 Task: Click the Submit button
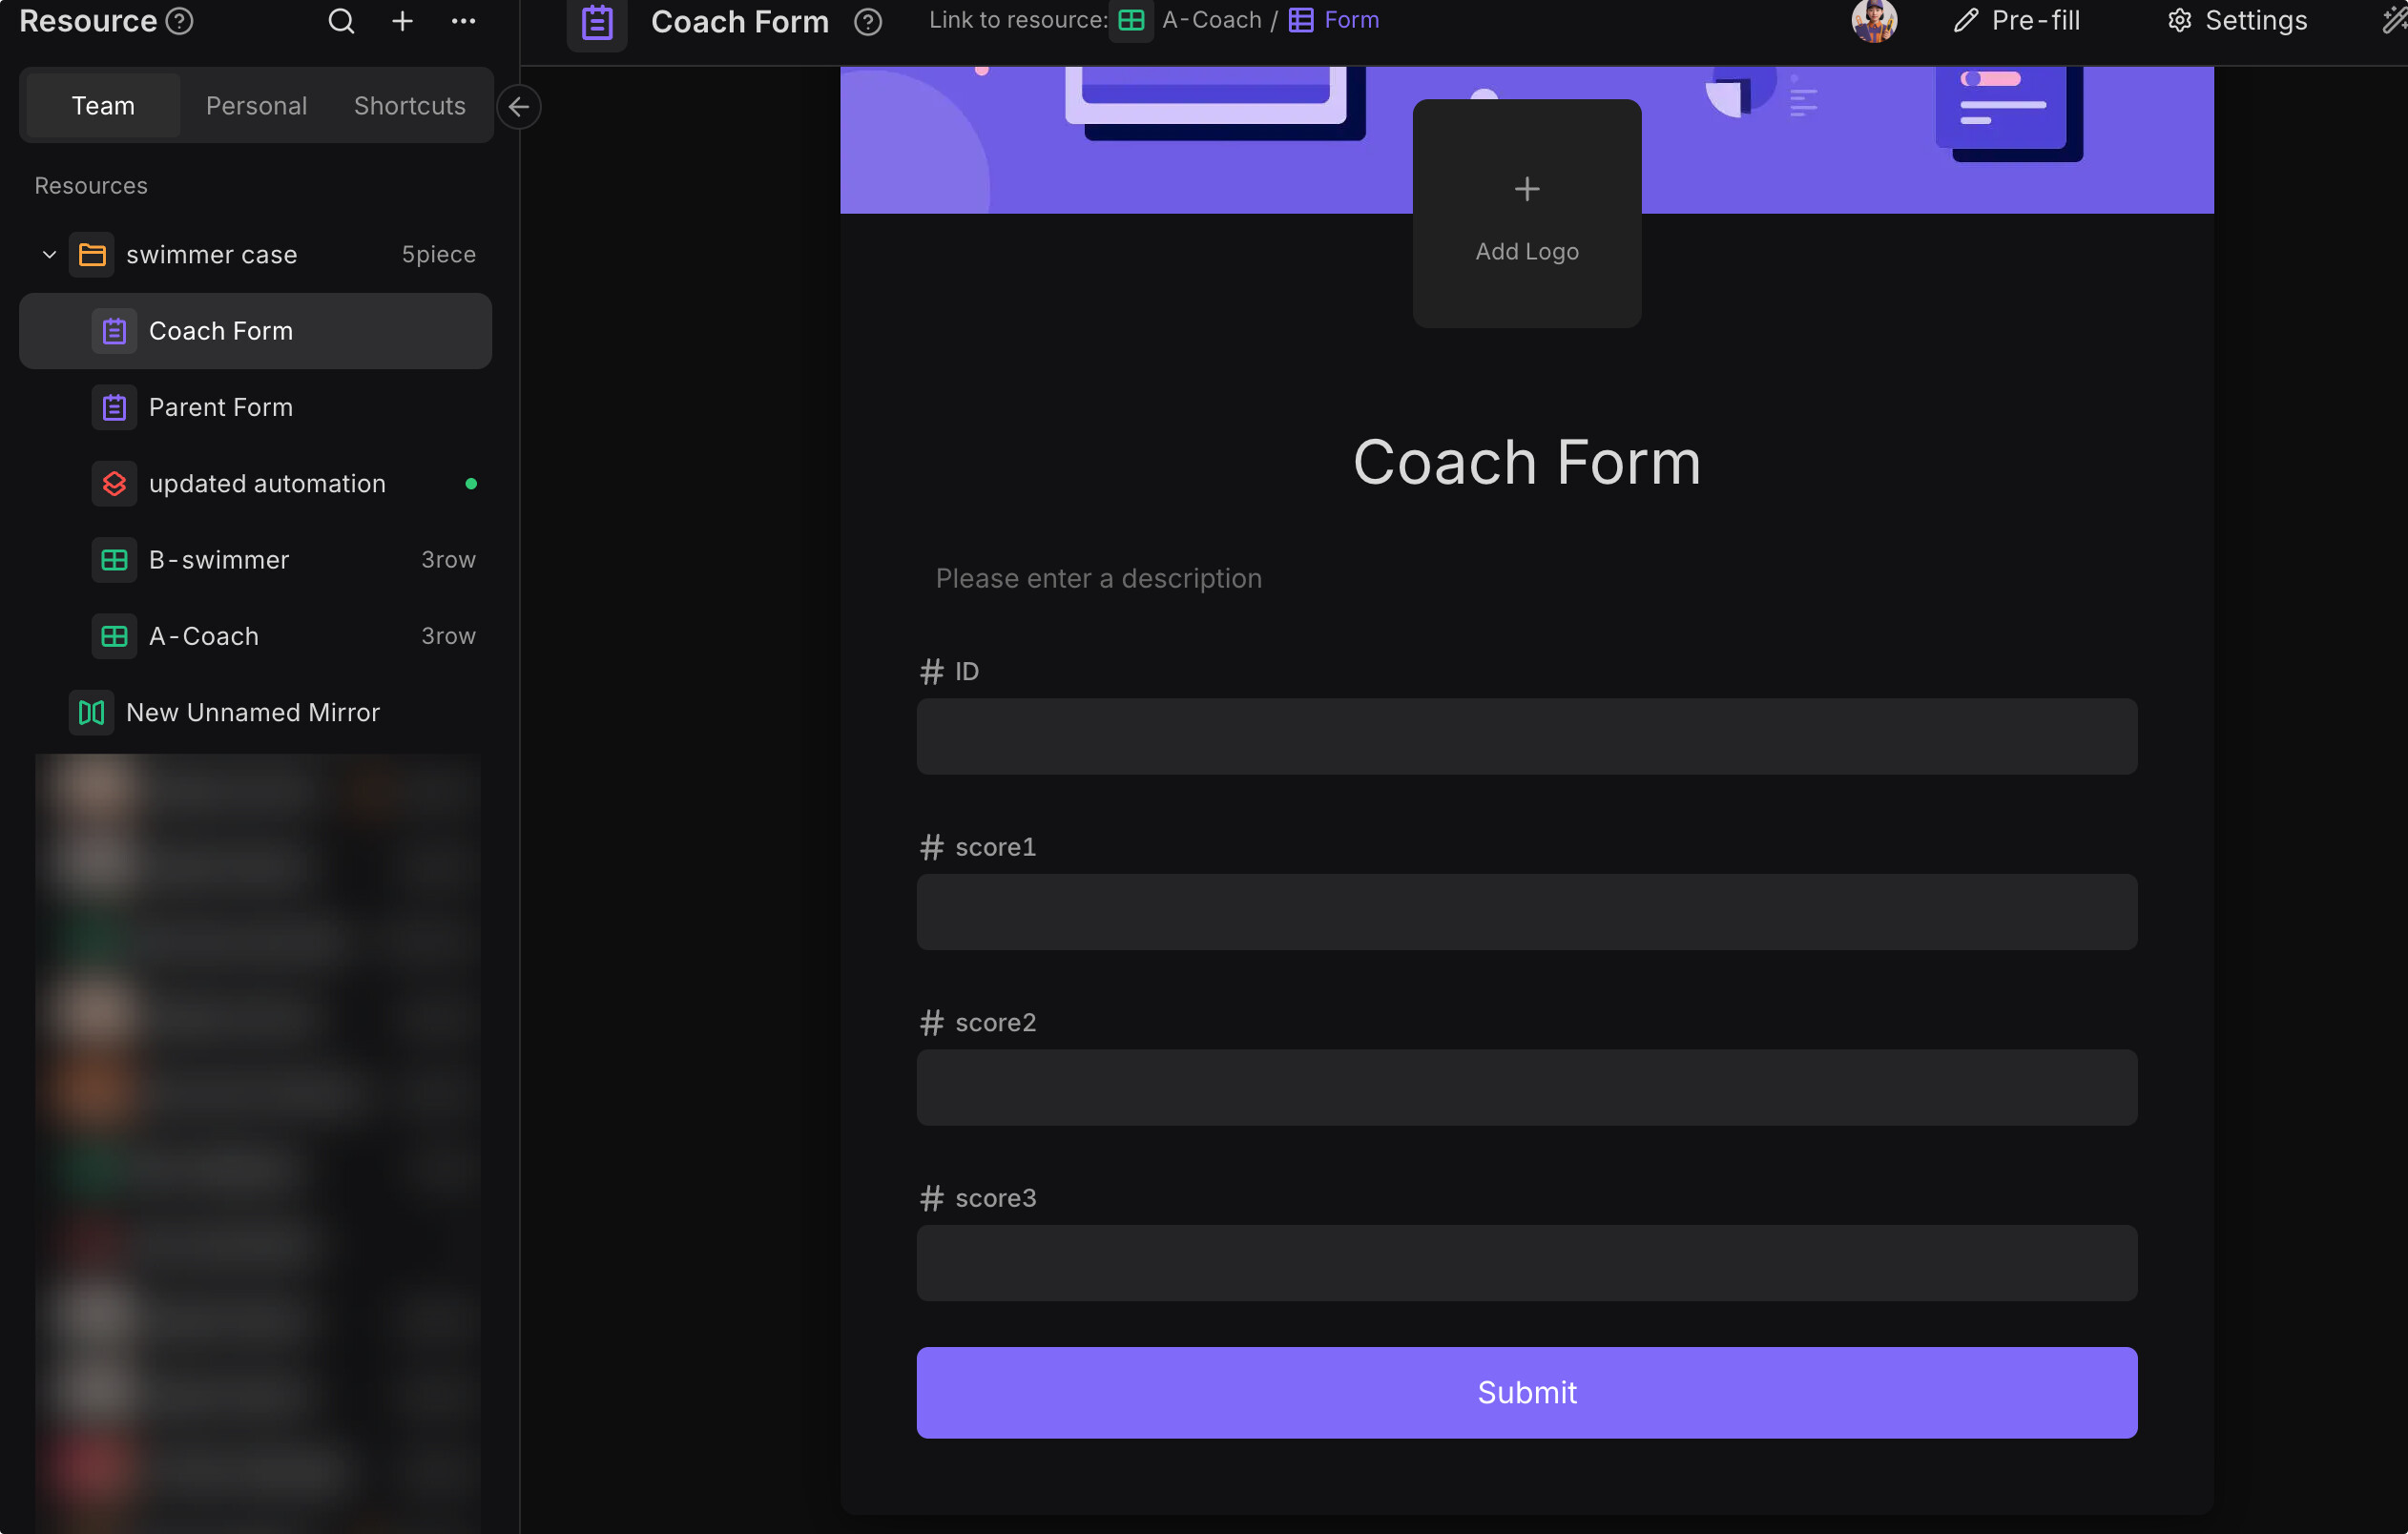1526,1392
